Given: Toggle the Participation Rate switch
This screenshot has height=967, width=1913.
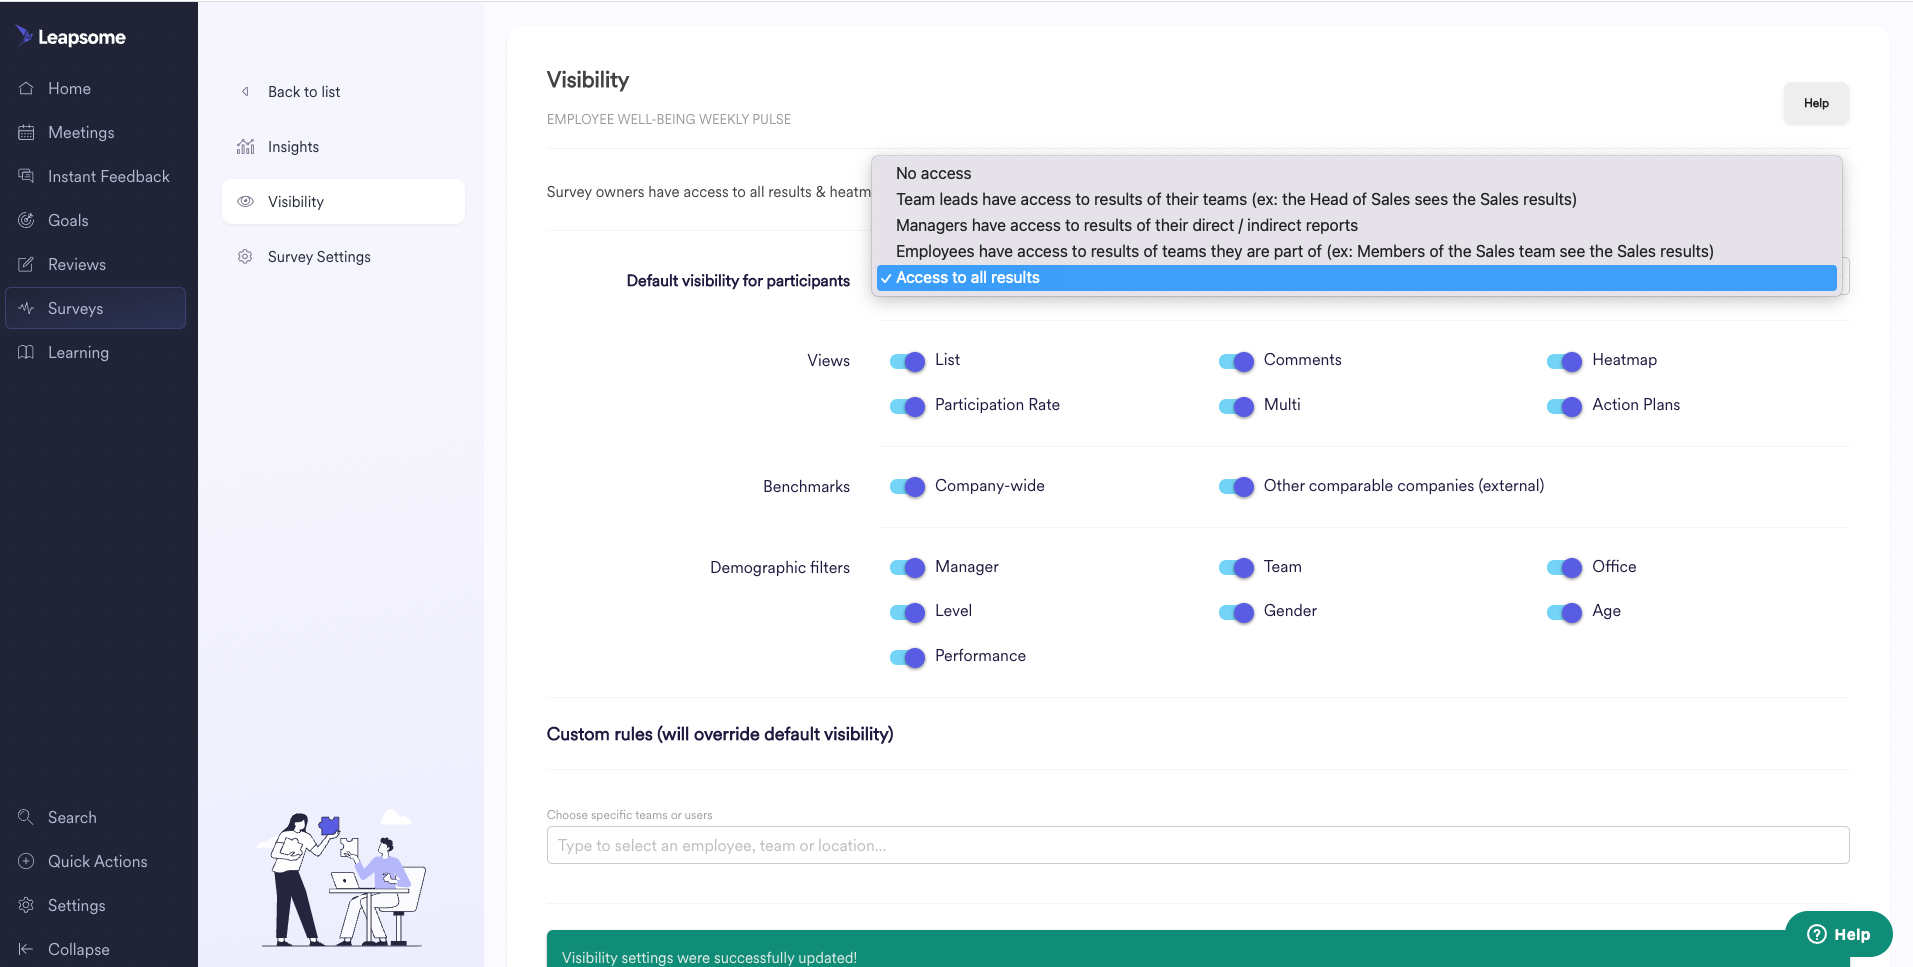Looking at the screenshot, I should 907,406.
